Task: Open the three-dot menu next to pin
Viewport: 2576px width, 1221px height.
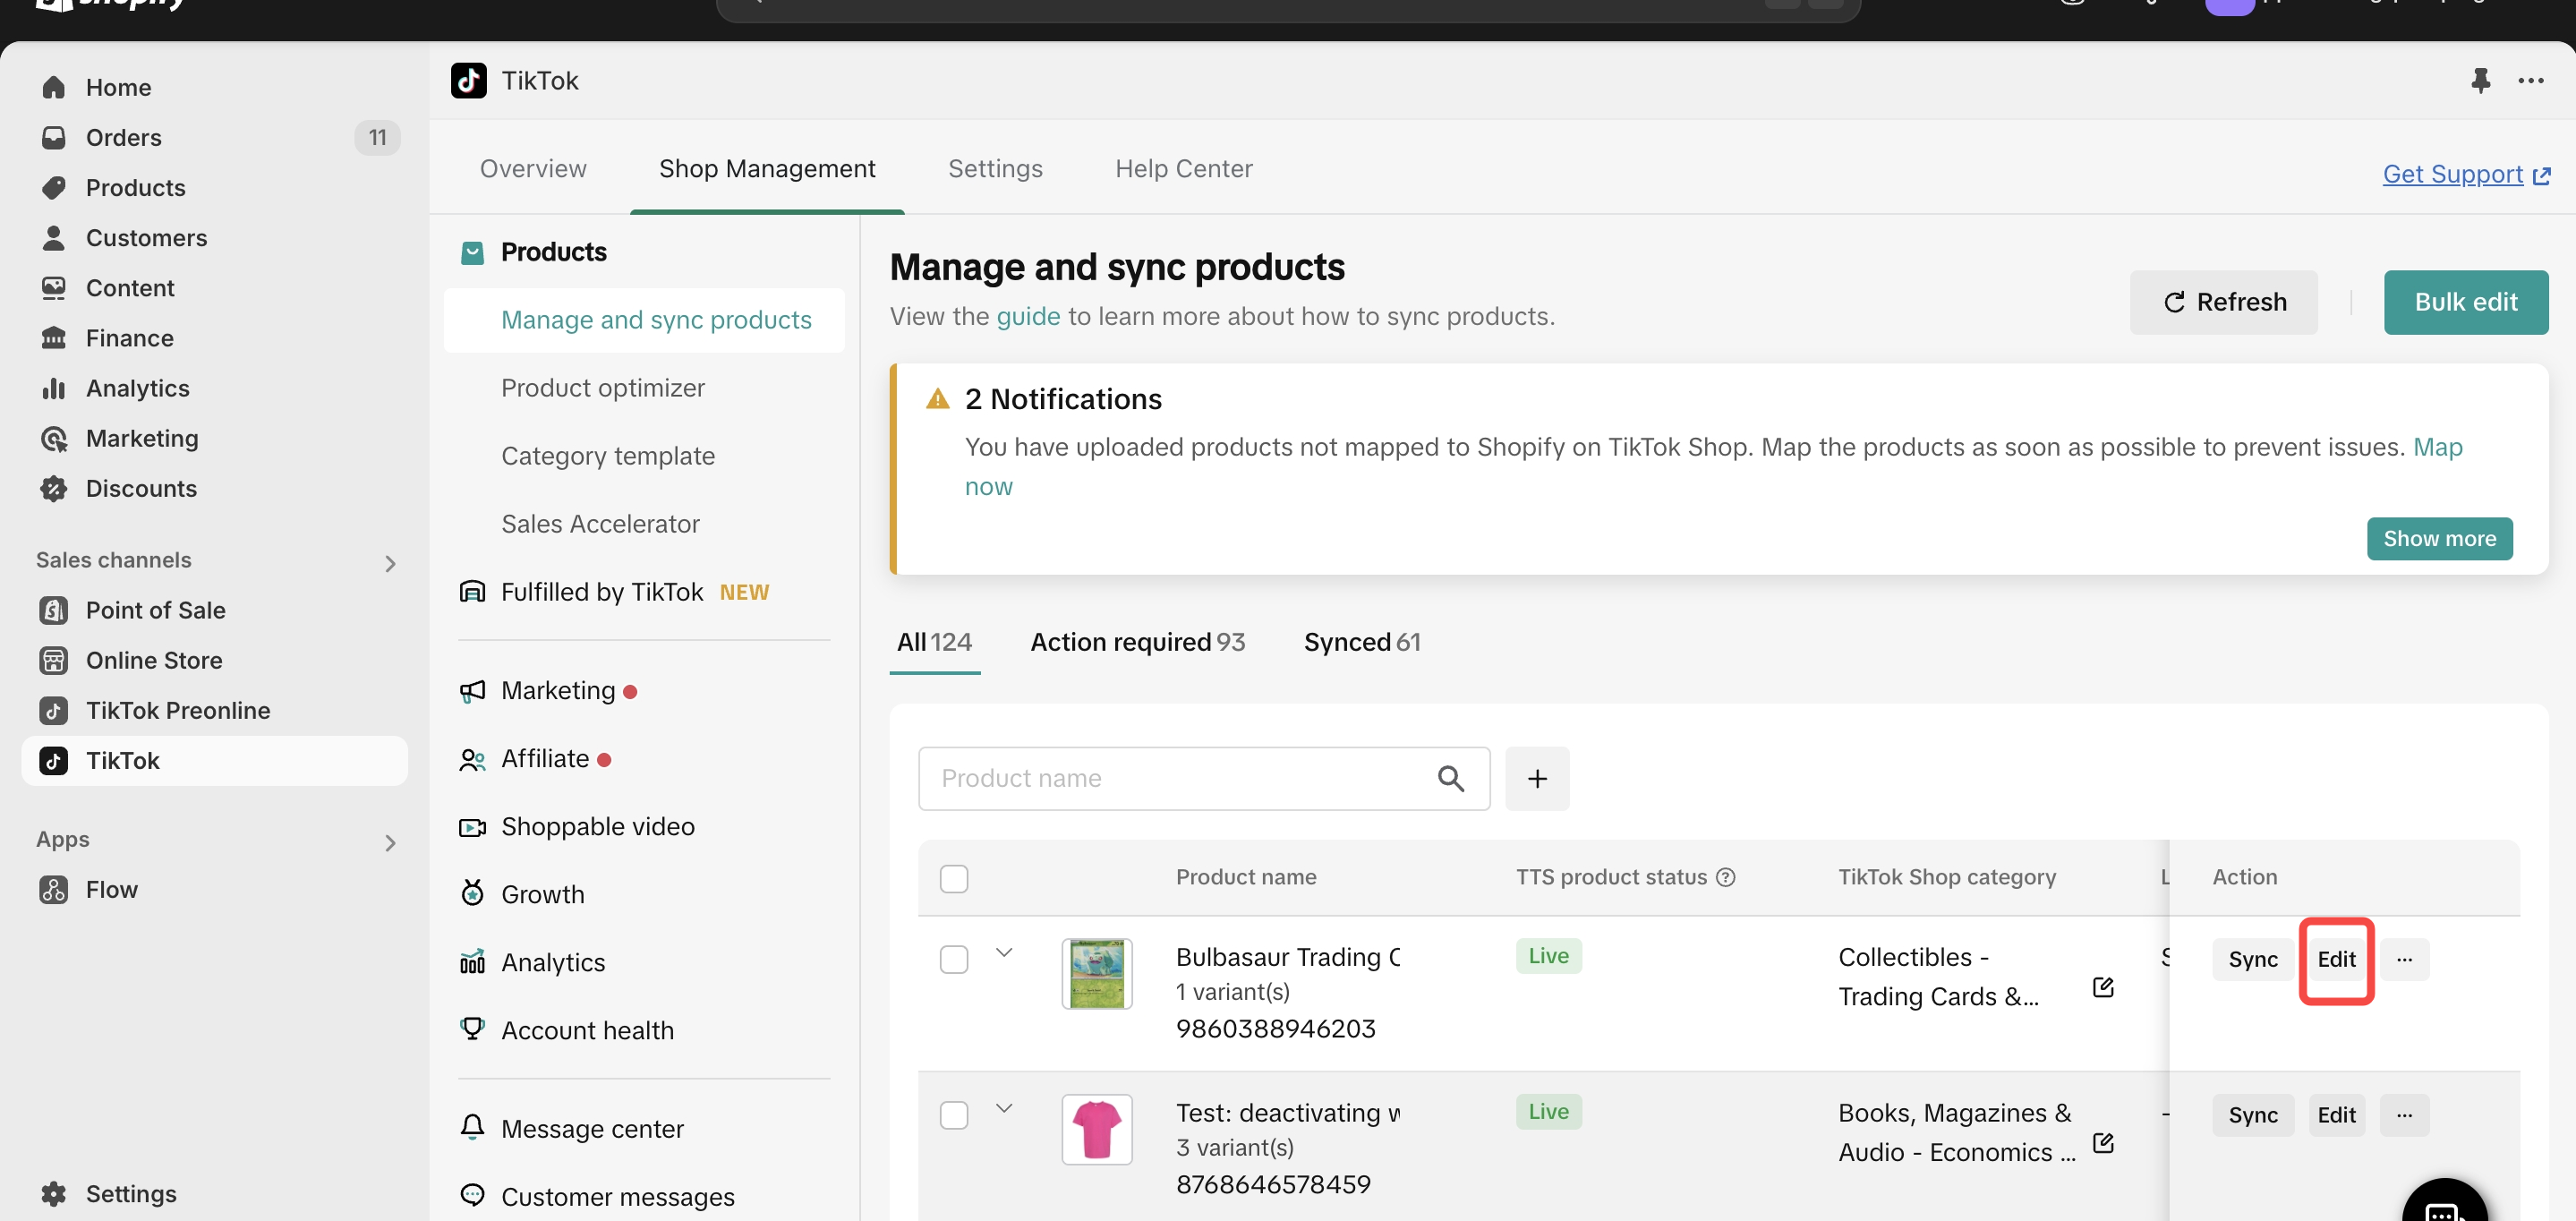Action: pyautogui.click(x=2530, y=80)
